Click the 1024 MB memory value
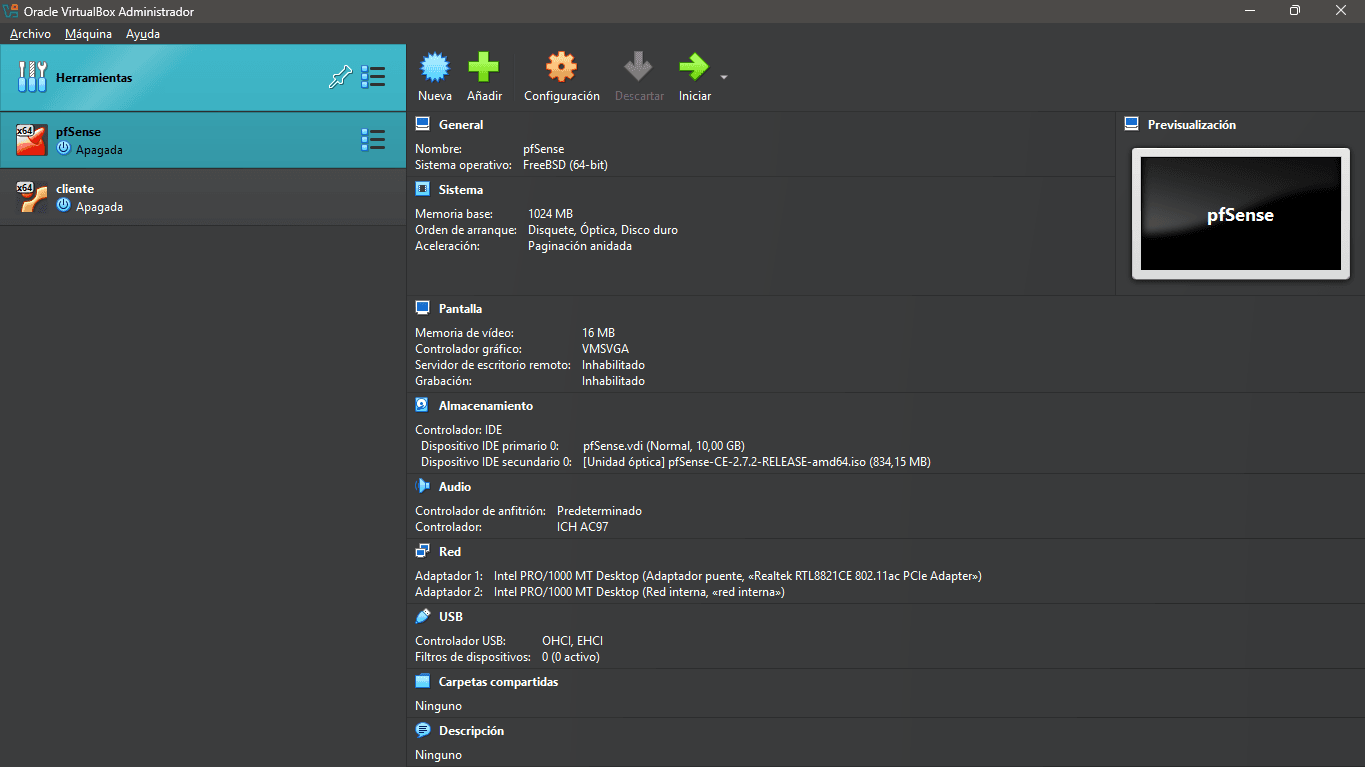The image size is (1365, 767). click(x=550, y=214)
